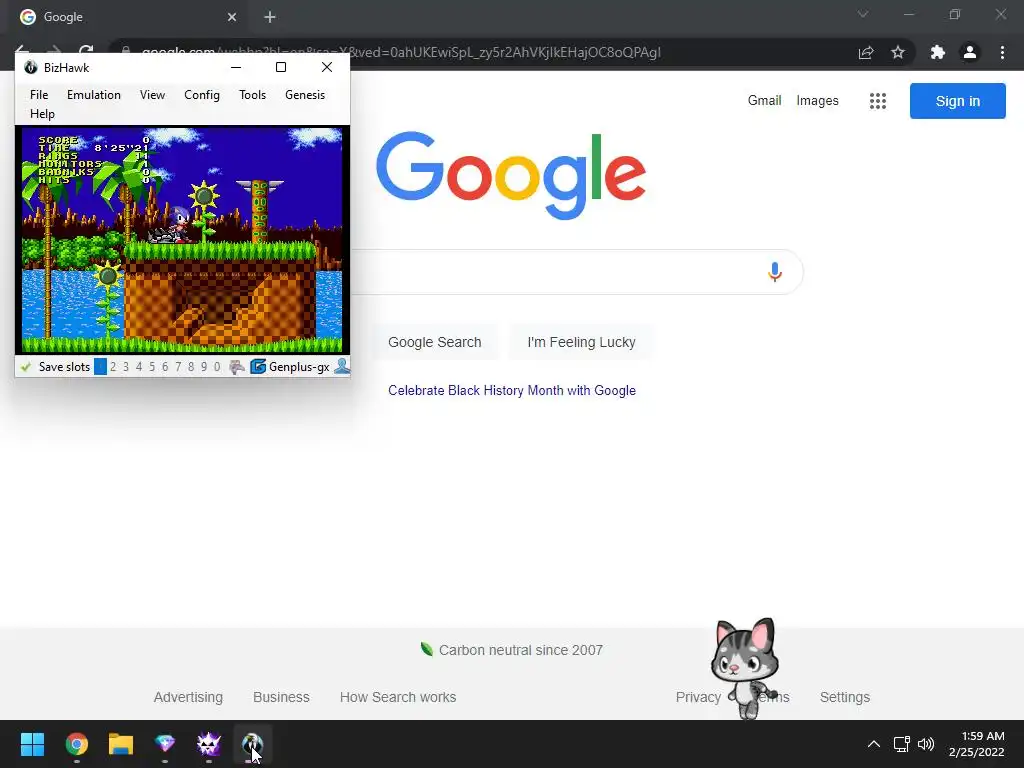
Task: Click the Sonic game screen in BizHawk
Action: 182,240
